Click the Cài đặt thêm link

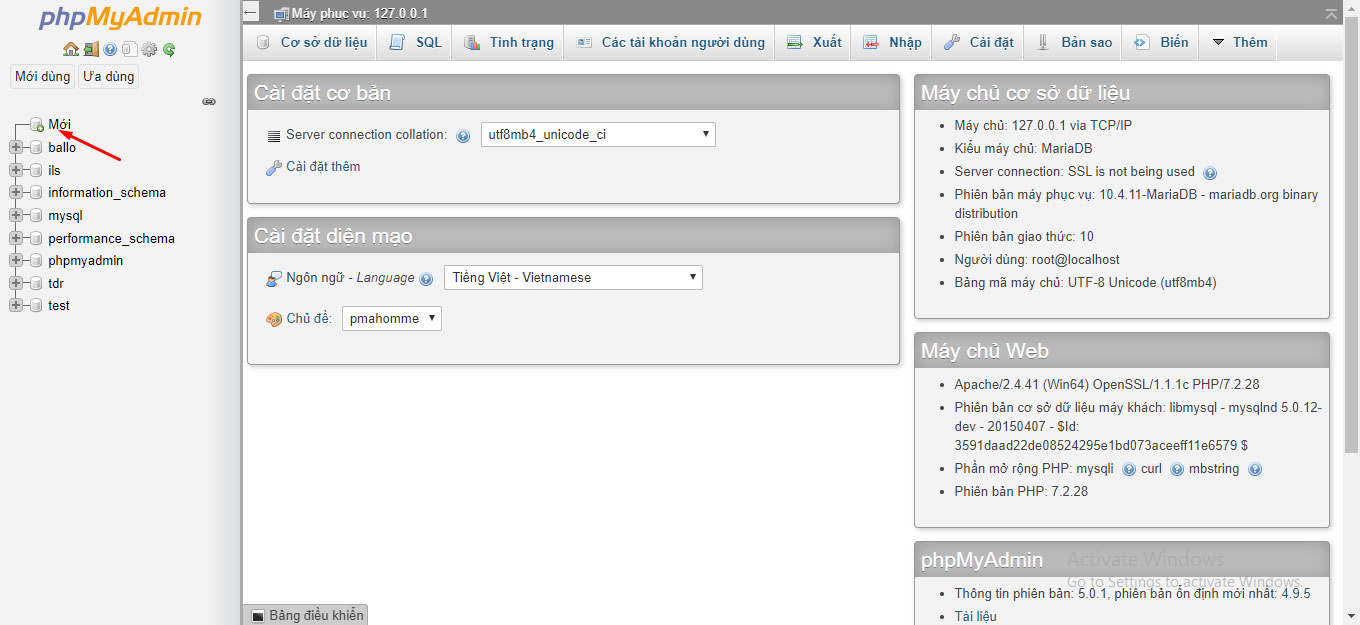(x=322, y=167)
